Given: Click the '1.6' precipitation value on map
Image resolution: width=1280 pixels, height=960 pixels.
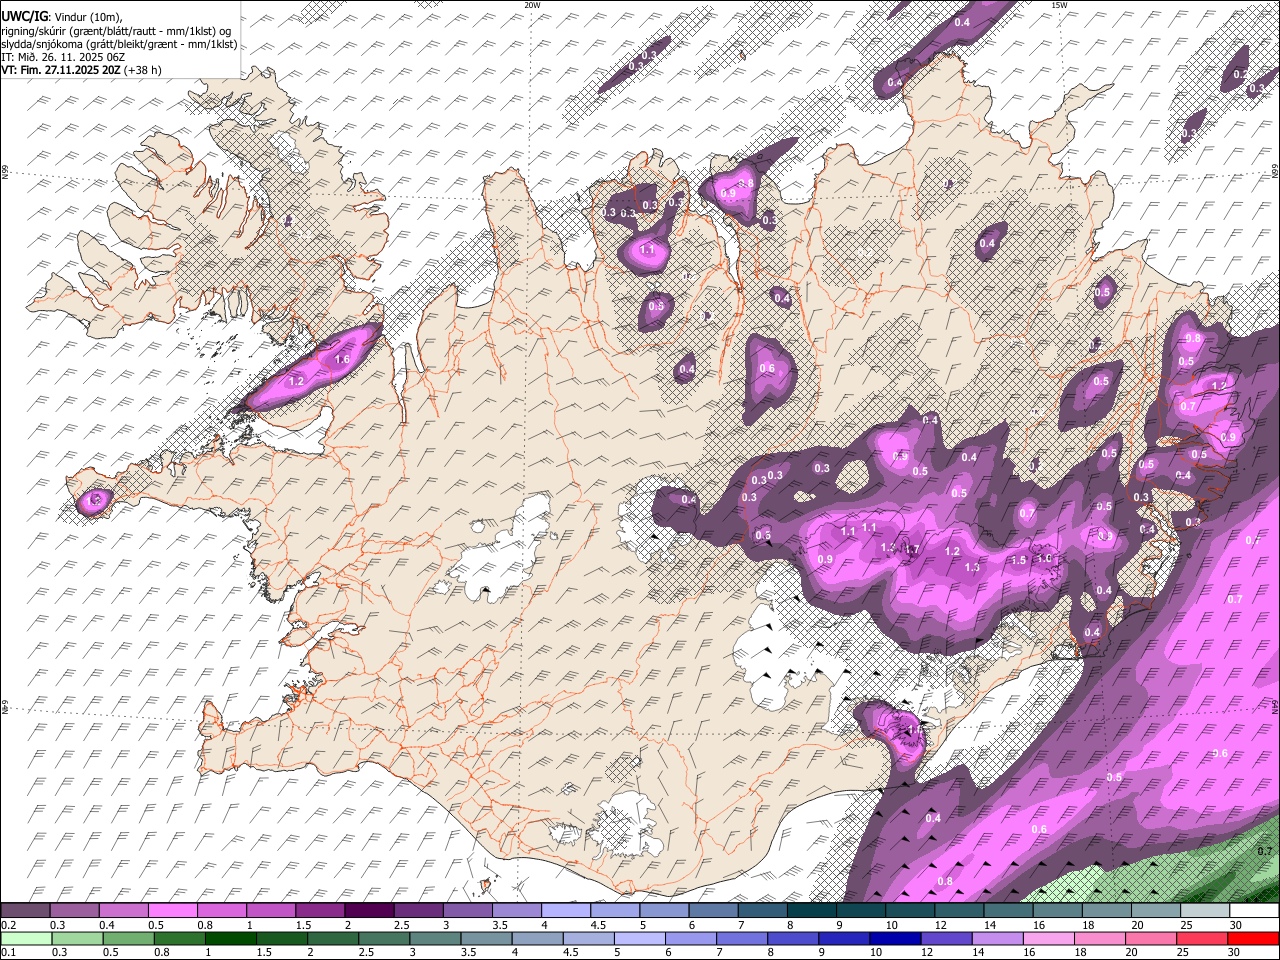Looking at the screenshot, I should (x=341, y=359).
